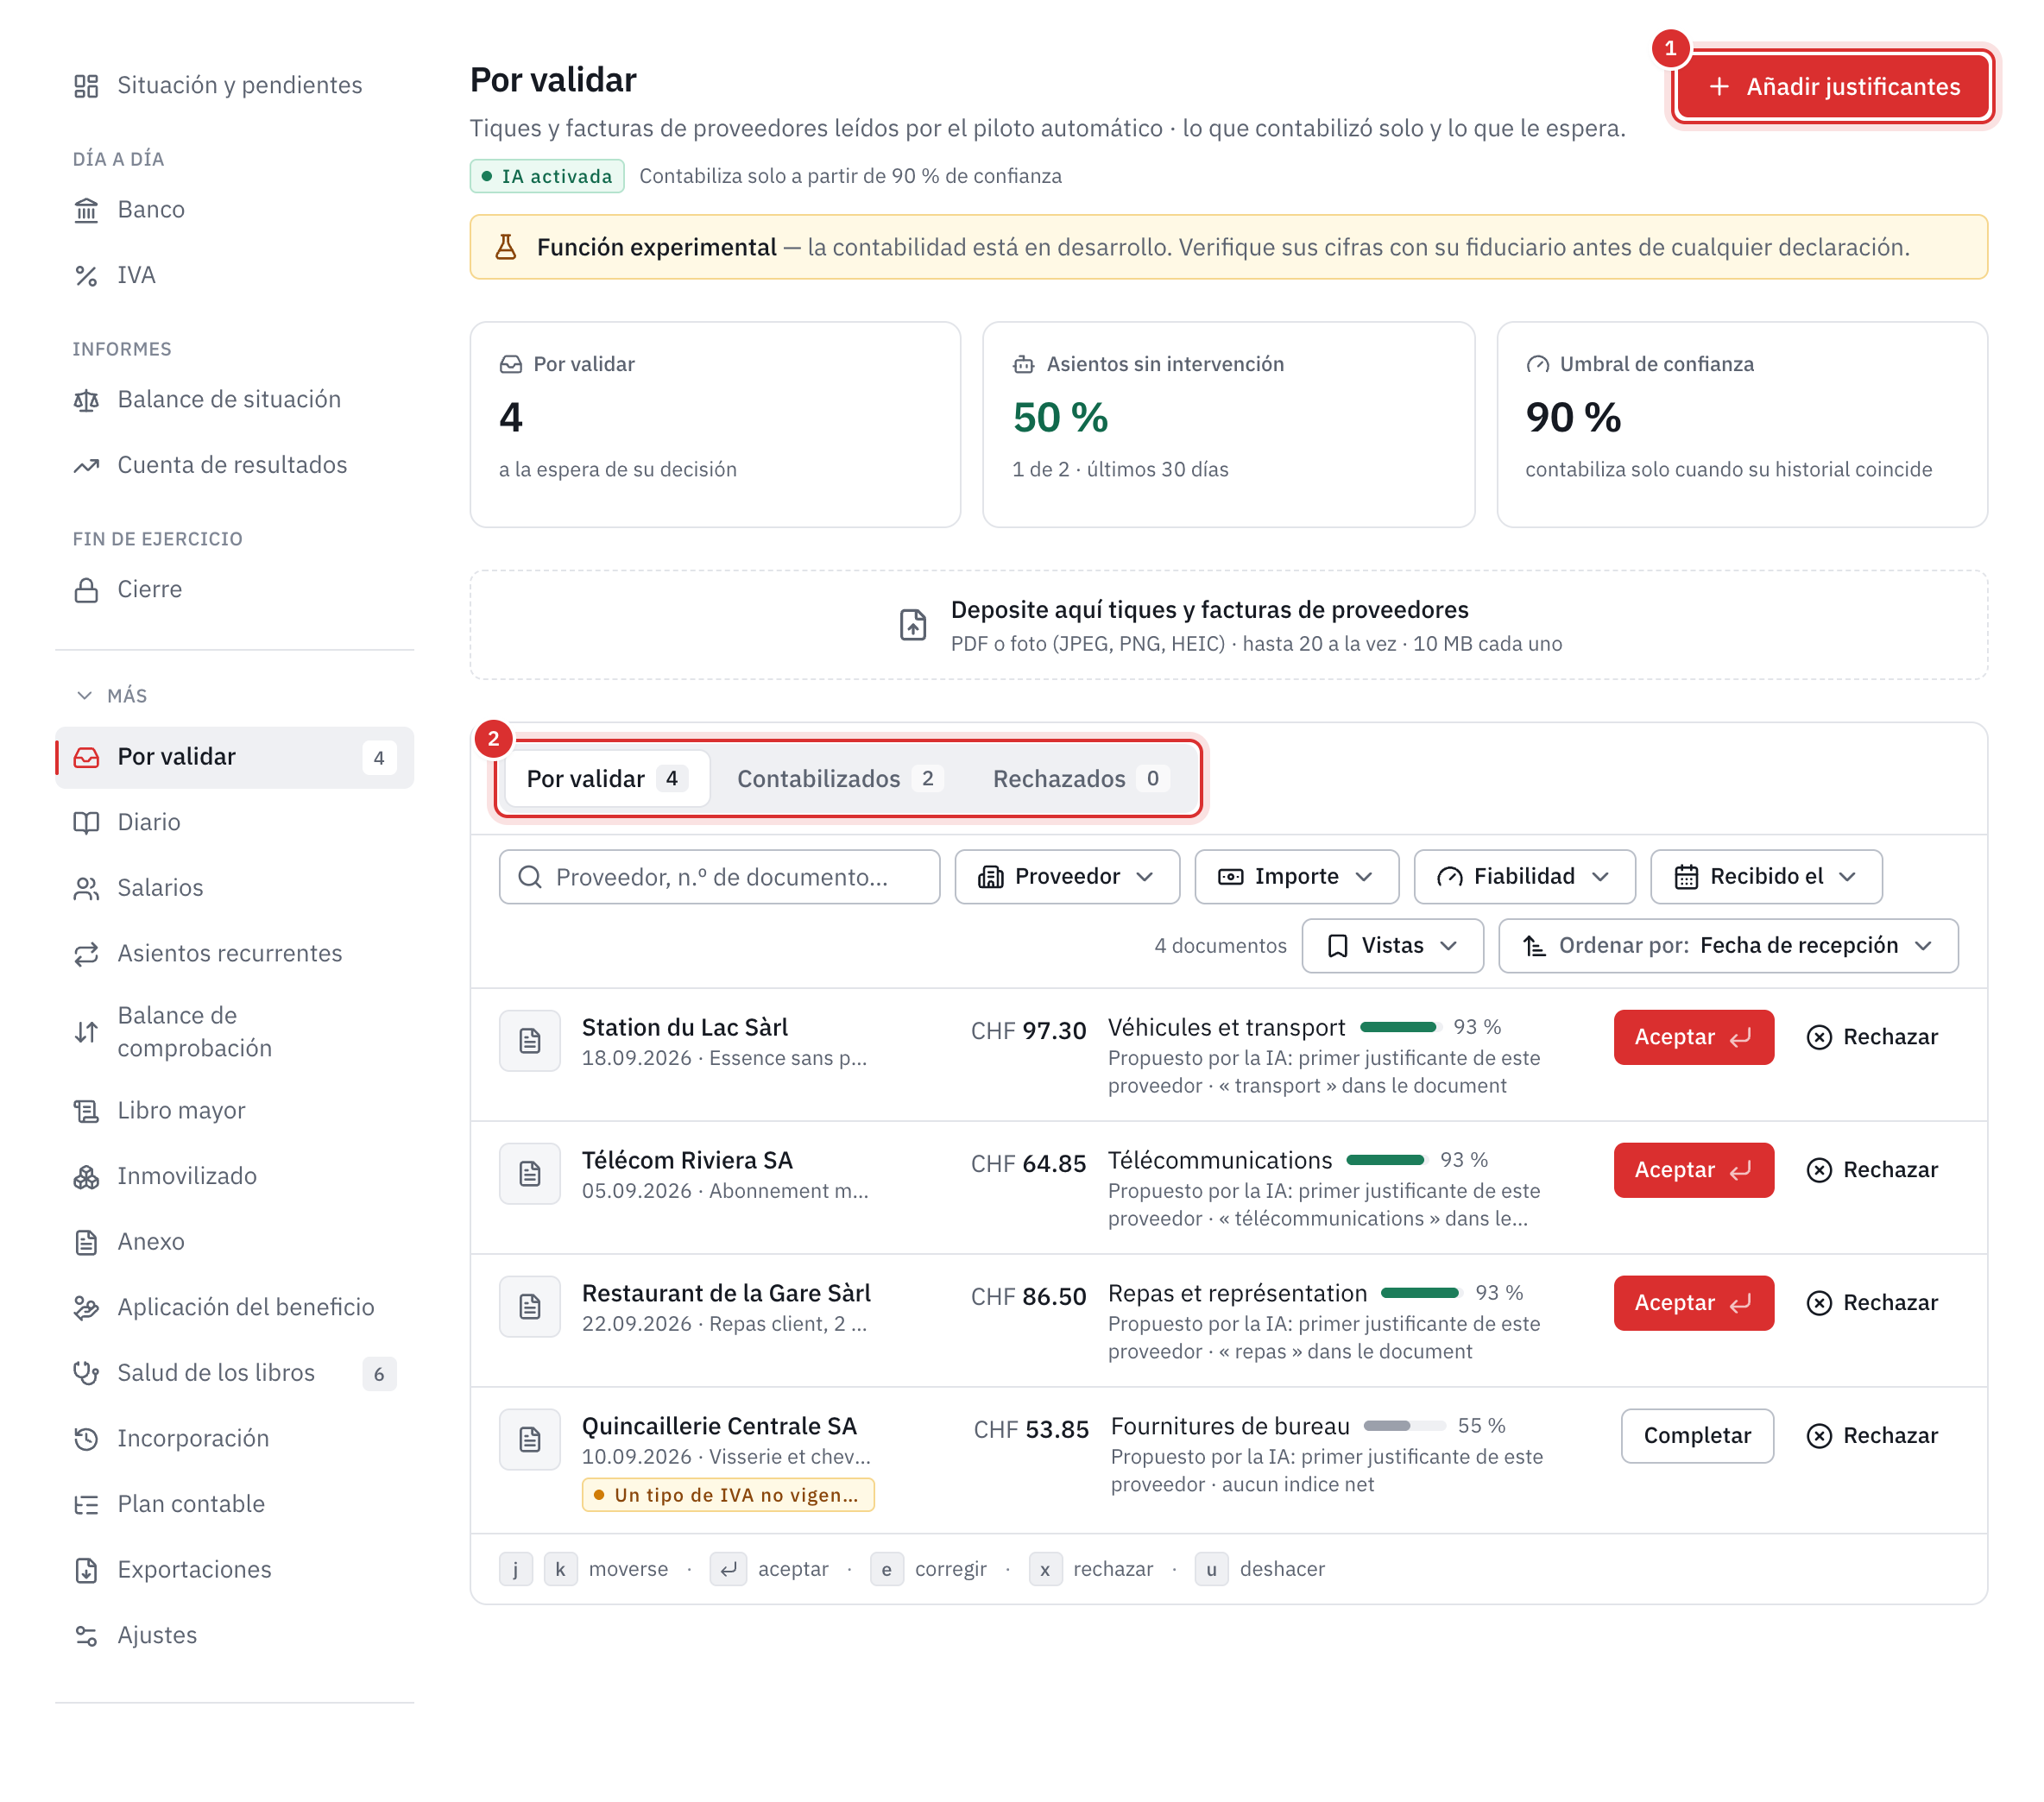The height and width of the screenshot is (1802, 2044).
Task: Open the Vistas dropdown
Action: point(1392,946)
